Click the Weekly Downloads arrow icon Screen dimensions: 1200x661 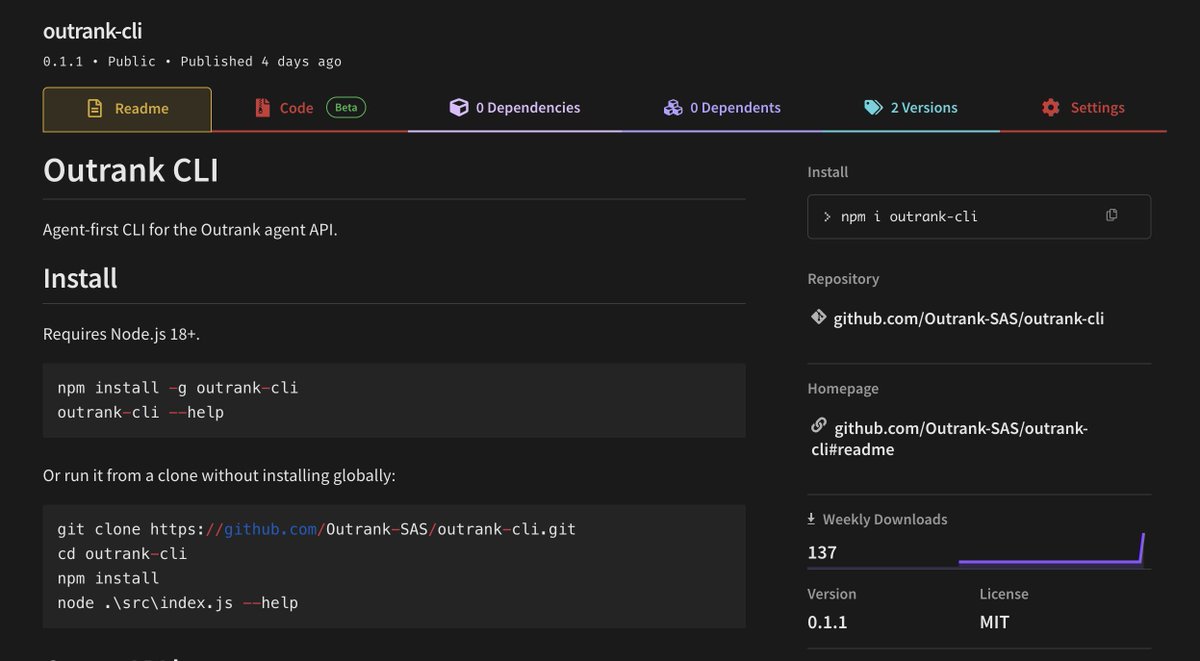click(811, 519)
